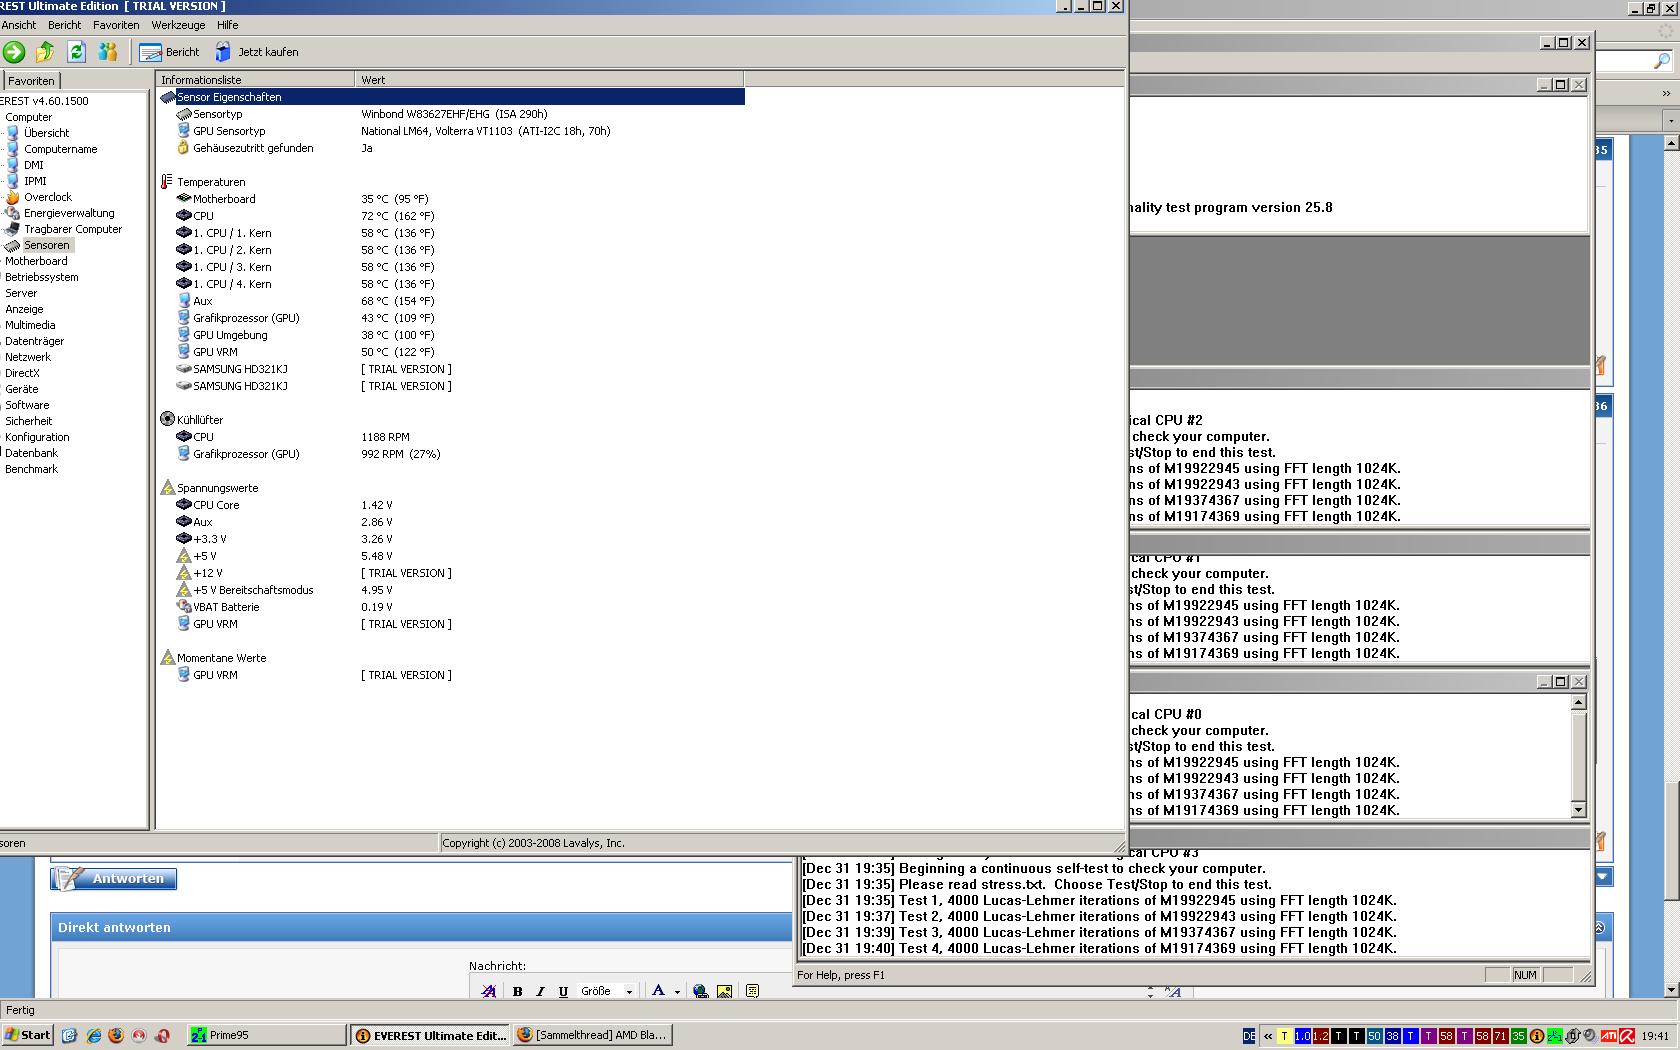Click the Italic formatting icon in reply editor
Viewport: 1680px width, 1050px height.
pos(540,991)
